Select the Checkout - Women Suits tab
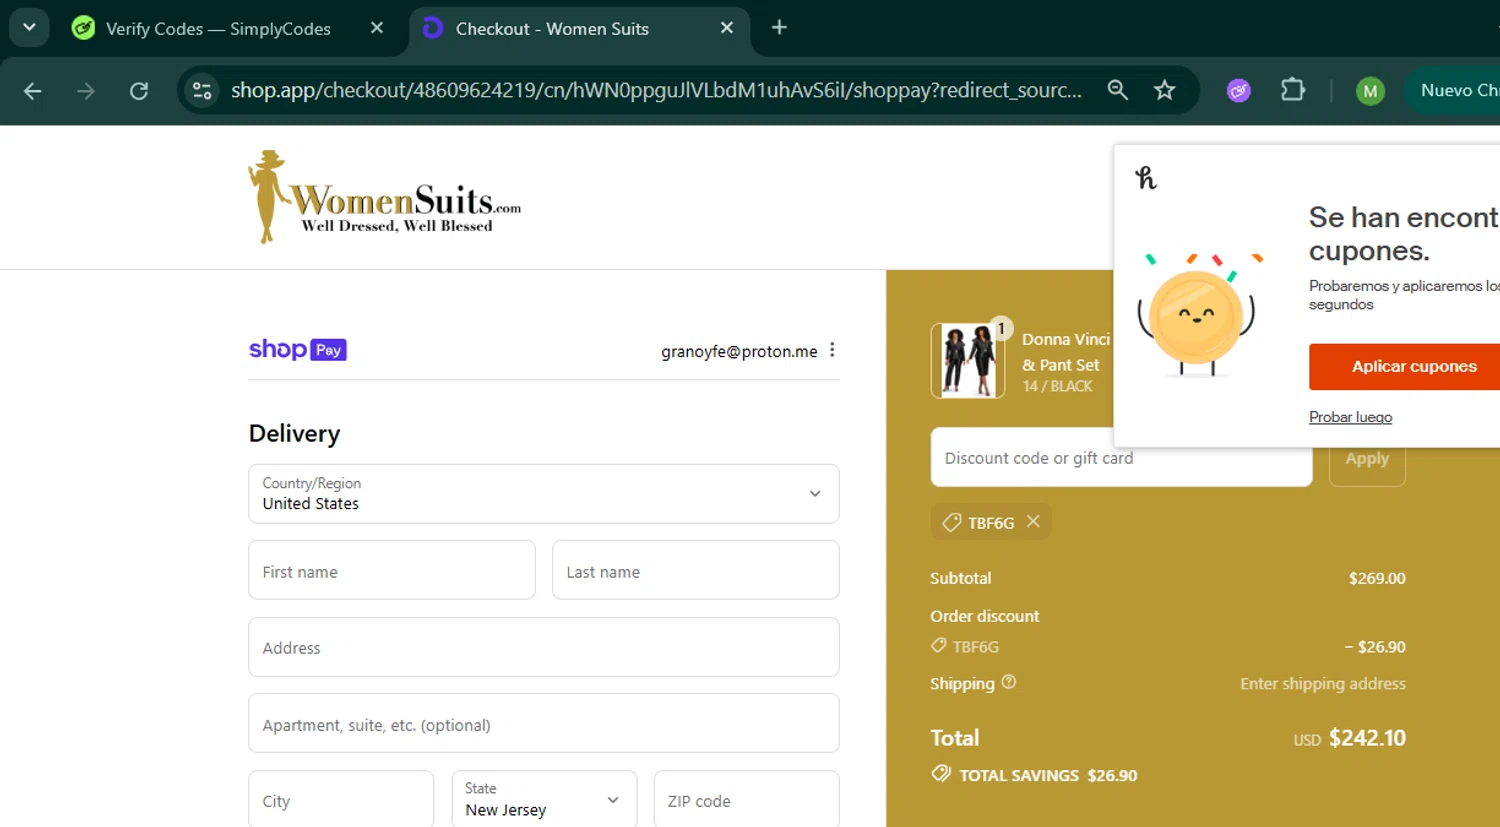The image size is (1500, 827). [551, 29]
